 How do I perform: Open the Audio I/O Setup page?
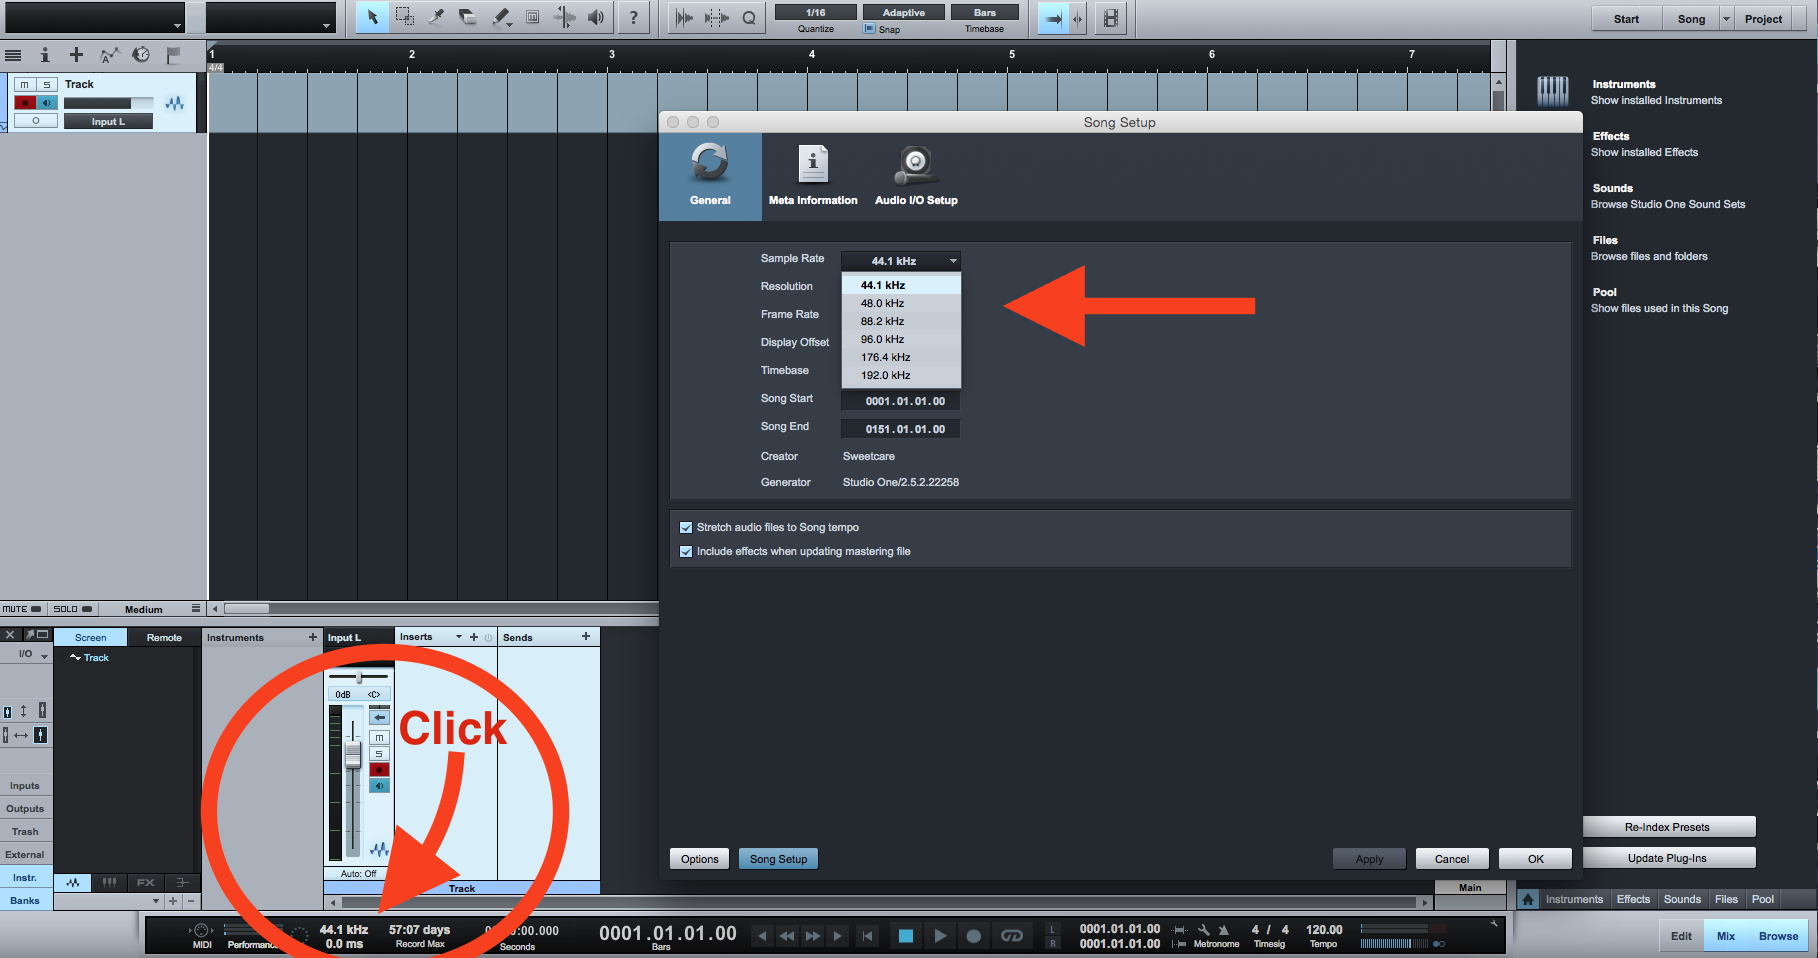(915, 174)
